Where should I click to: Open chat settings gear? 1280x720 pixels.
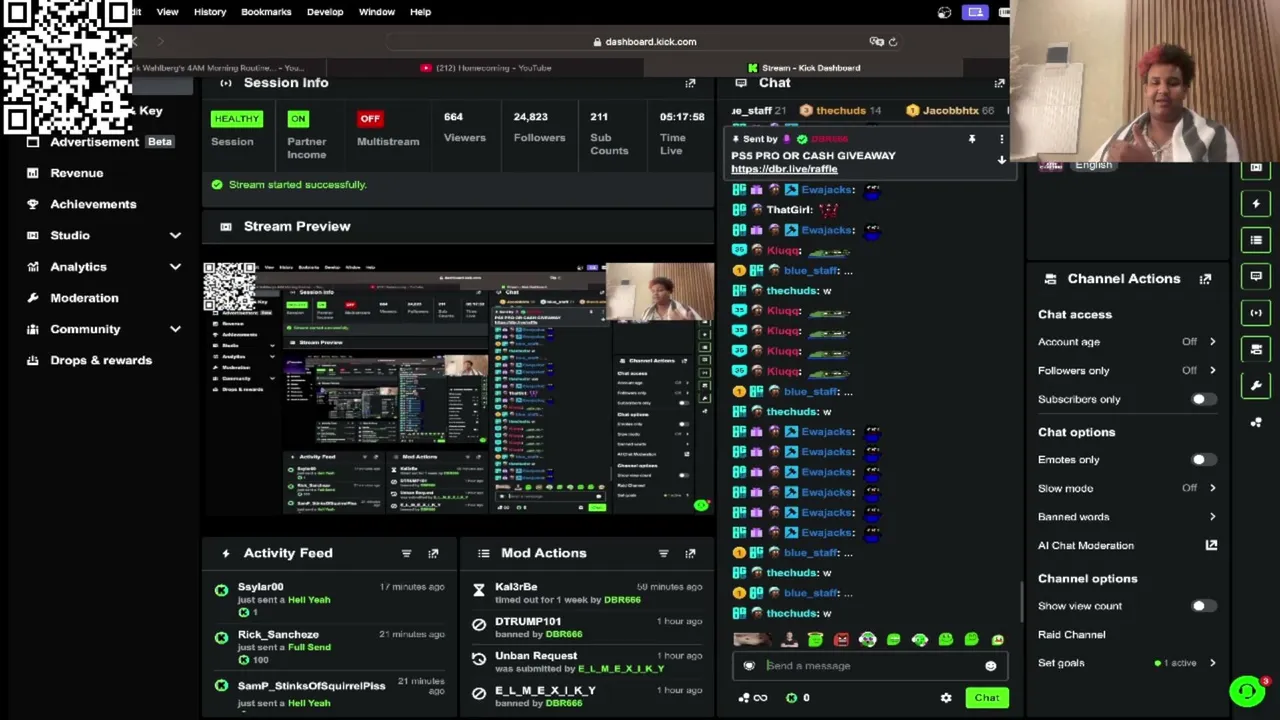(x=946, y=698)
